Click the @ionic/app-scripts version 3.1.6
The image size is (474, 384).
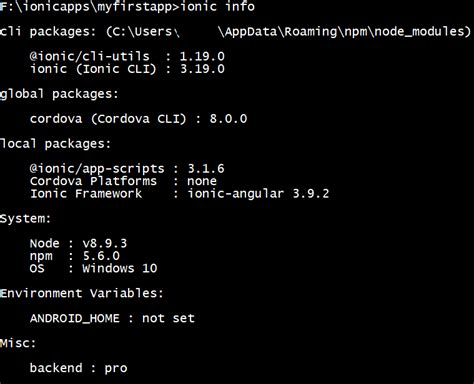click(x=206, y=169)
